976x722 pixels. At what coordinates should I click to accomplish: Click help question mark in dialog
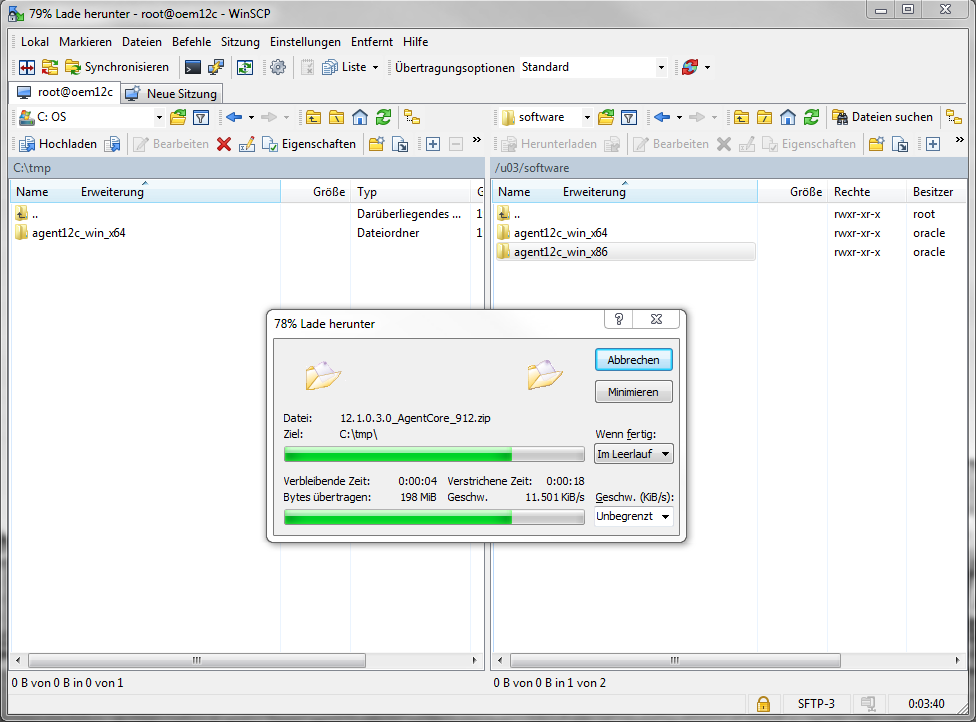(619, 319)
